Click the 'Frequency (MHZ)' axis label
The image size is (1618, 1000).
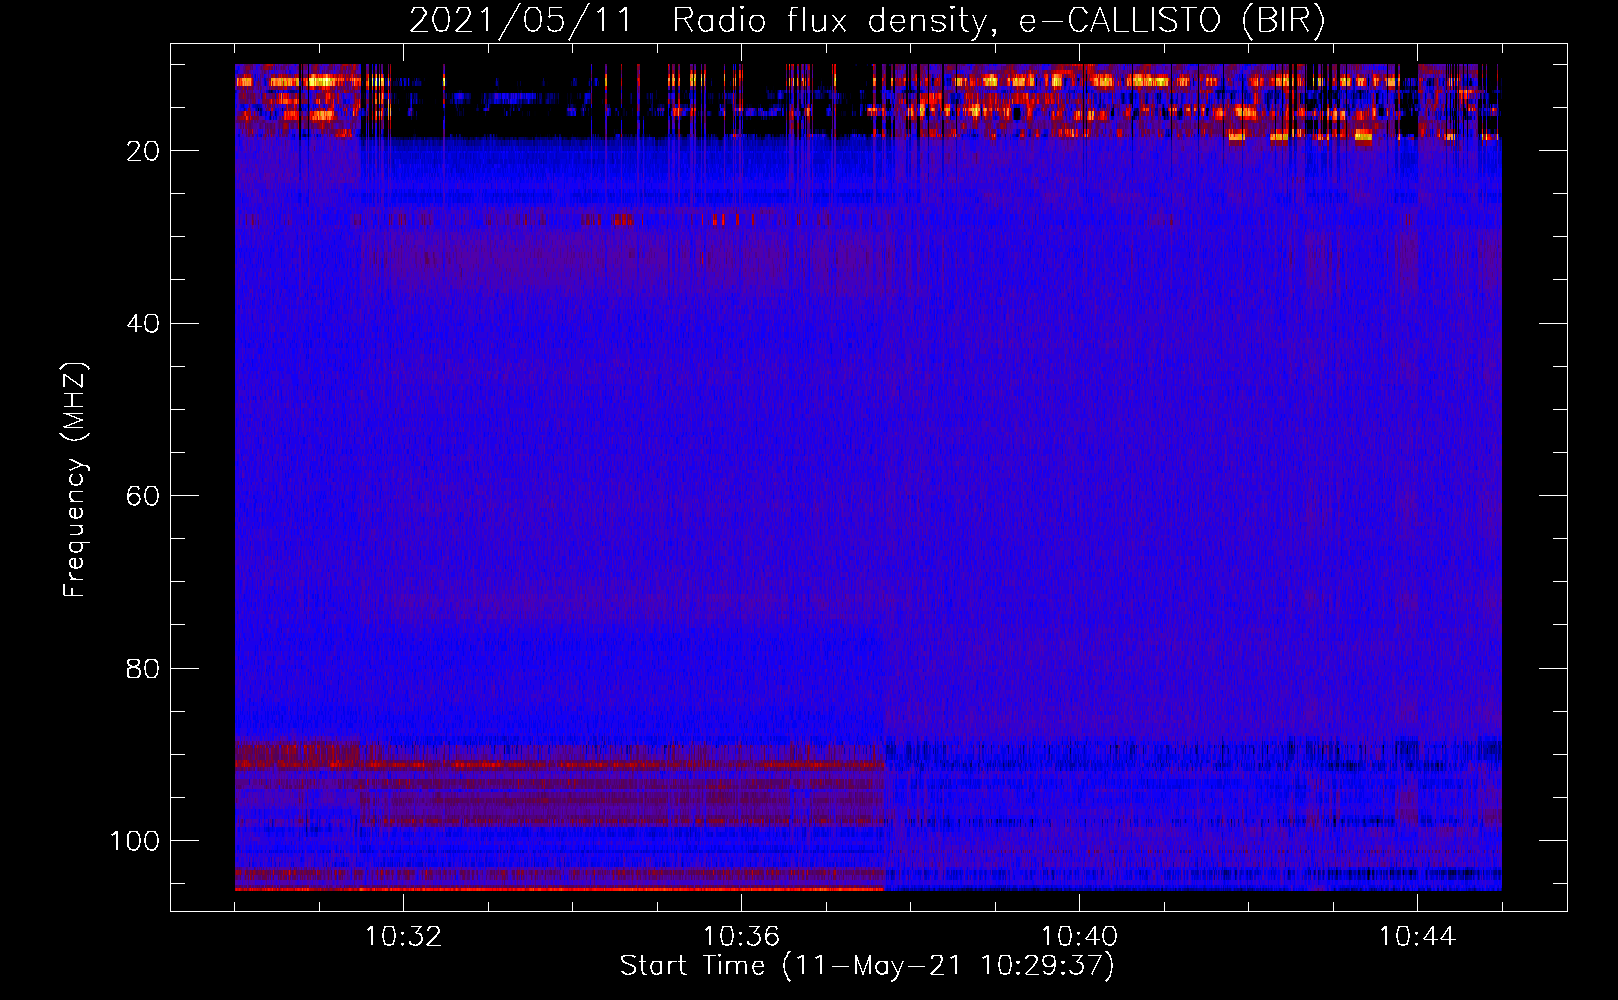[76, 479]
